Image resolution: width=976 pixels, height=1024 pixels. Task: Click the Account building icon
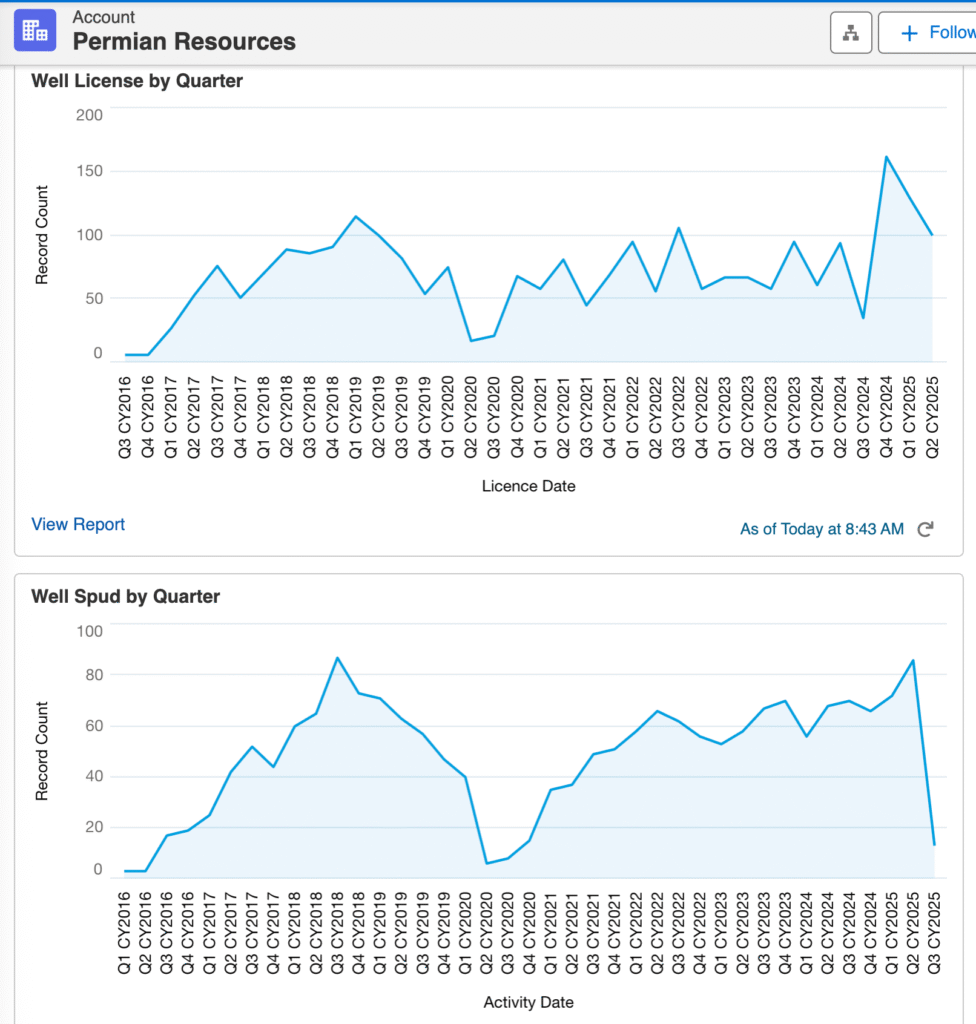[x=35, y=30]
